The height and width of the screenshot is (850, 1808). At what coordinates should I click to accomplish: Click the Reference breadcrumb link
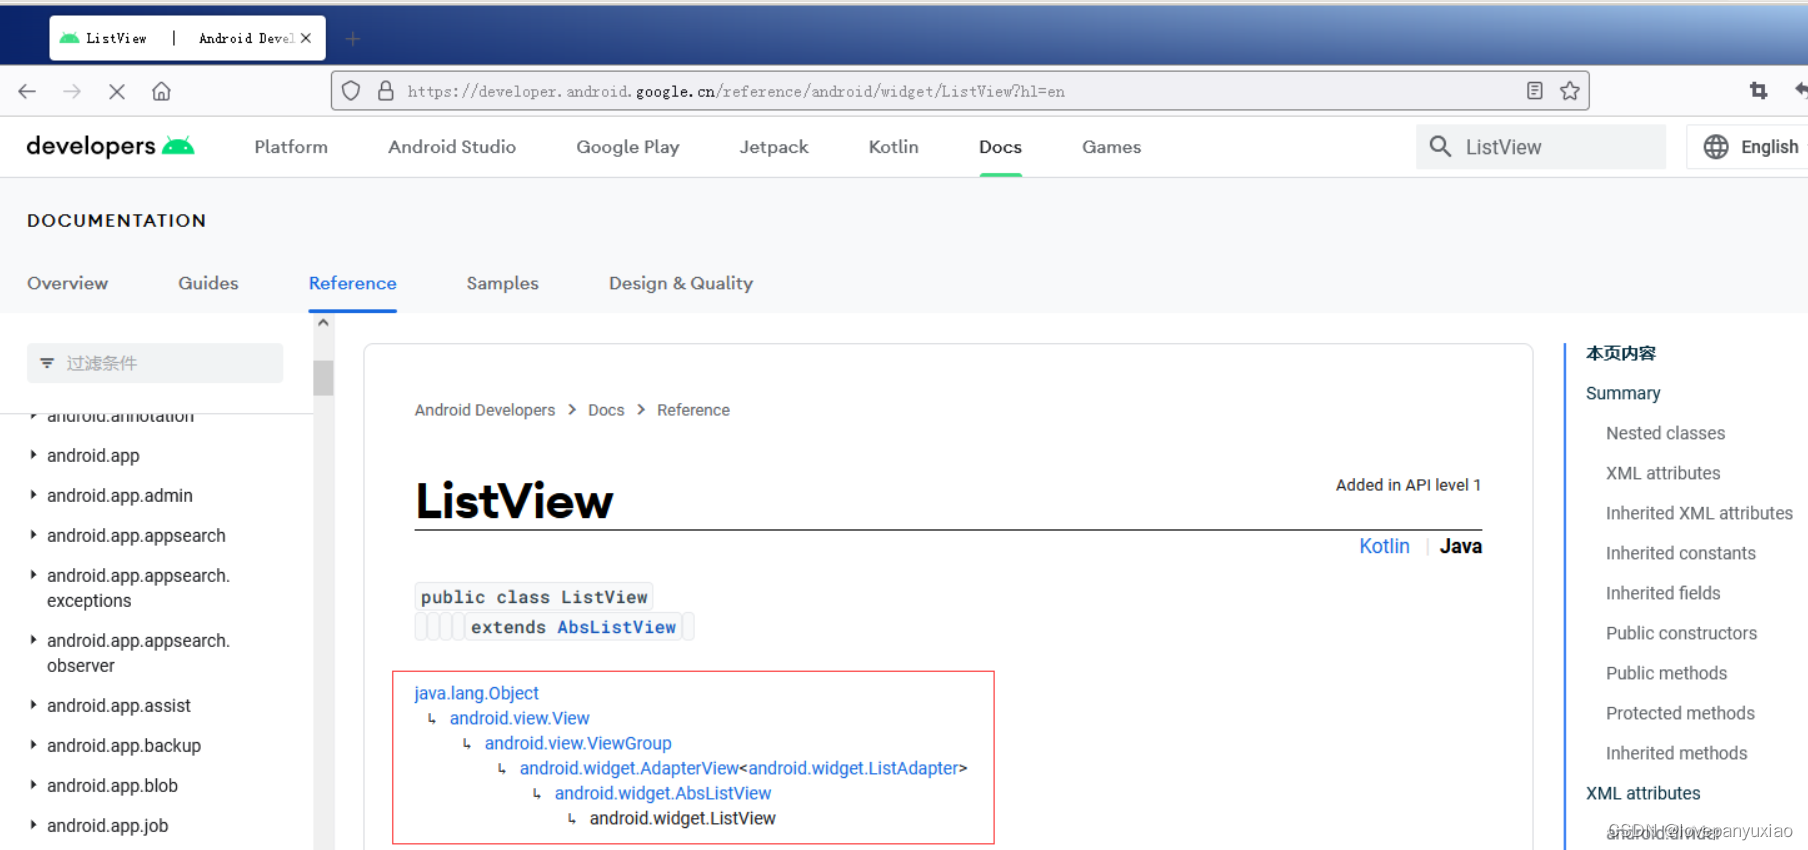click(x=693, y=410)
